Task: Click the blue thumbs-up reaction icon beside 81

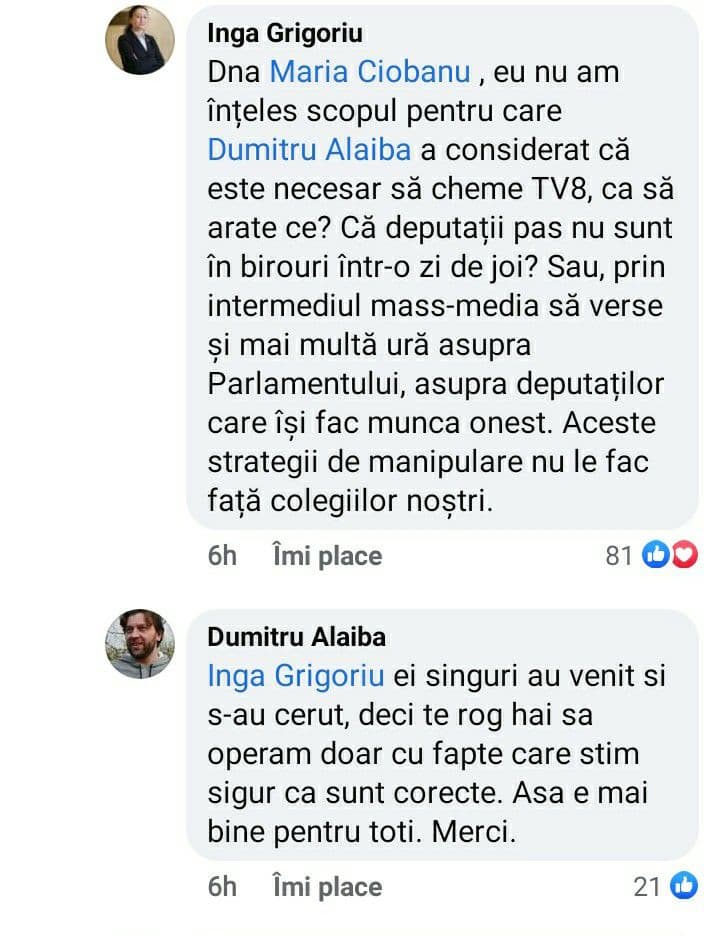Action: click(x=656, y=555)
